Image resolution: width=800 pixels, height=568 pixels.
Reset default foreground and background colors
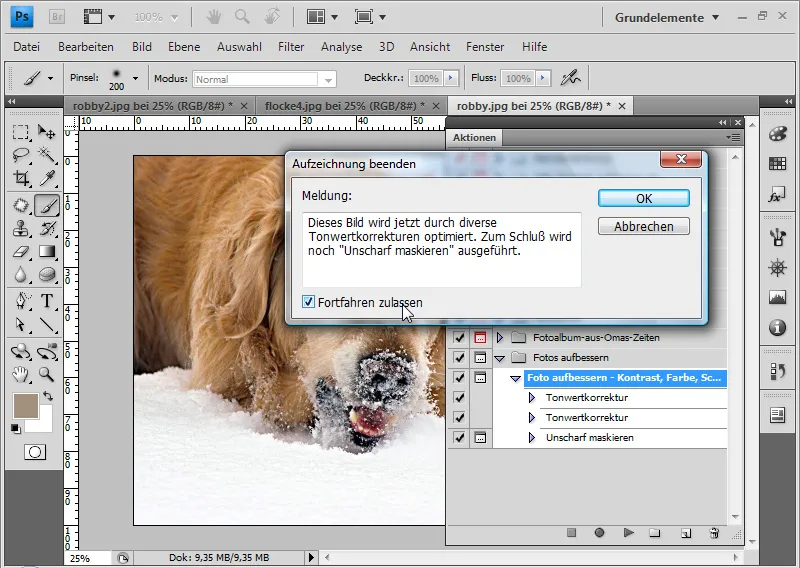tap(16, 429)
